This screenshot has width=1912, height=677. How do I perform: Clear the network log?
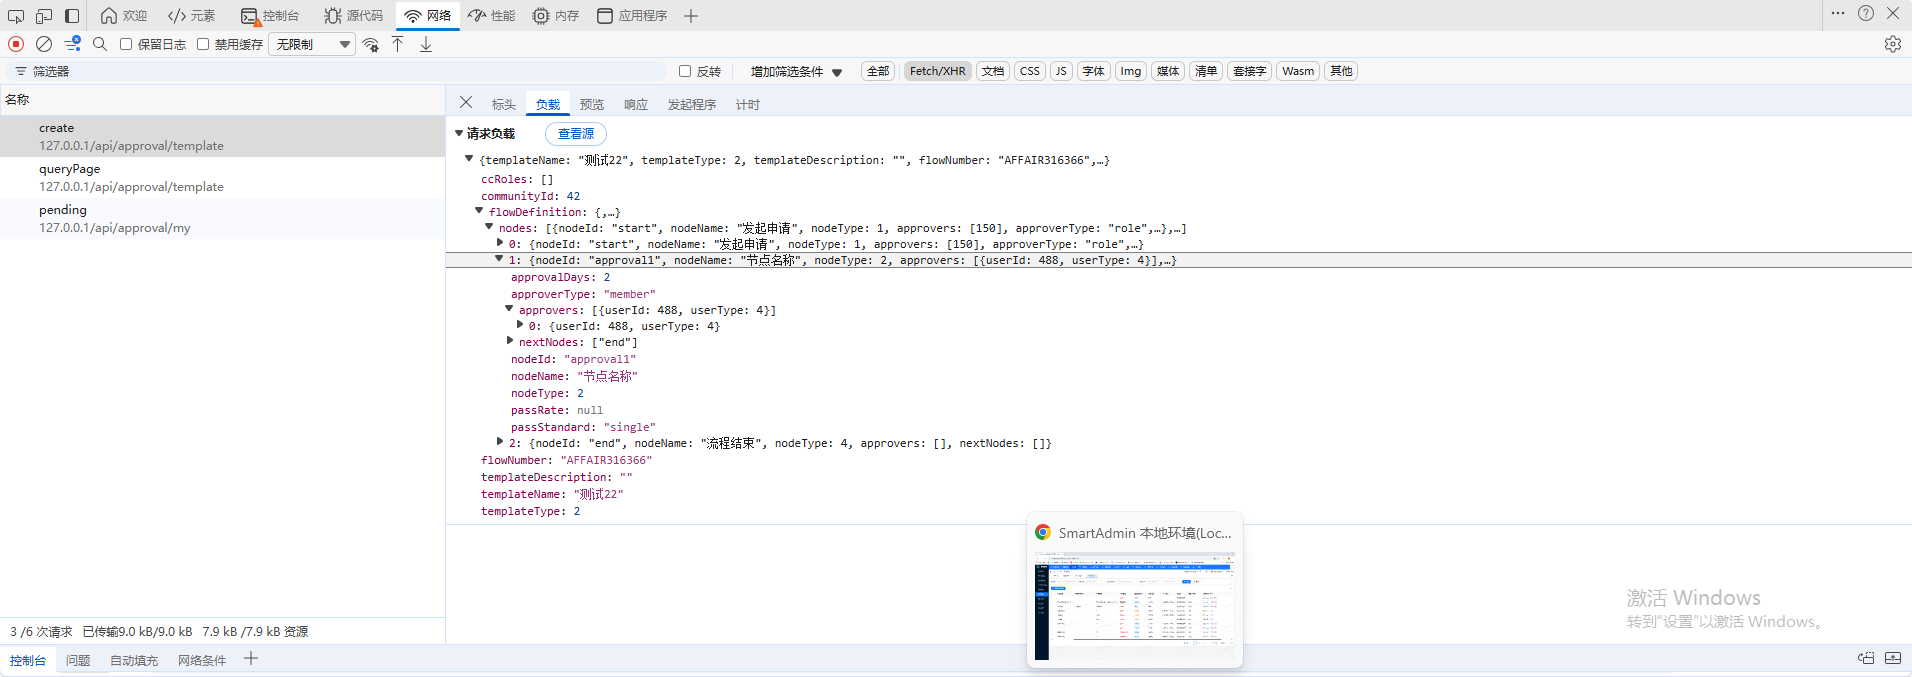tap(44, 44)
